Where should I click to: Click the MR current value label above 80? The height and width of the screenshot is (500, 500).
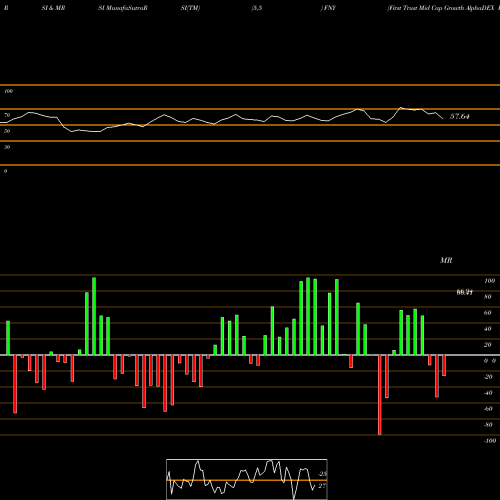tap(465, 292)
